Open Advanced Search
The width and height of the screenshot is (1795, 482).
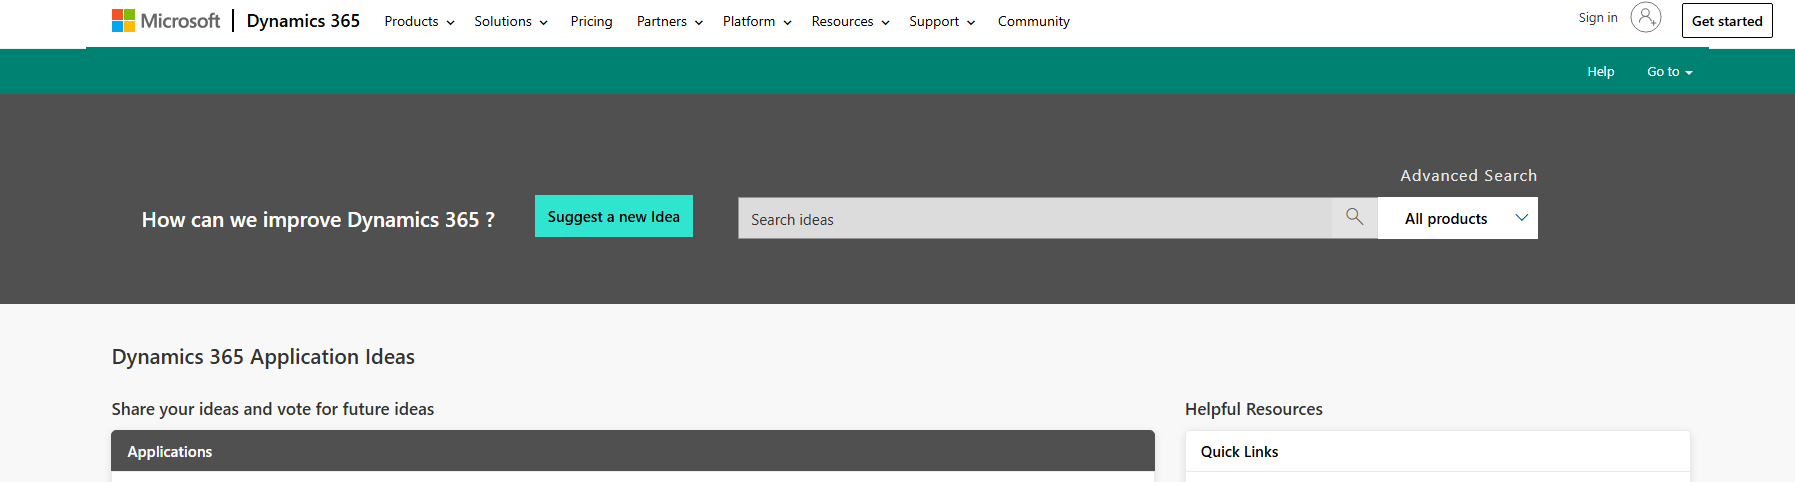[x=1469, y=176]
